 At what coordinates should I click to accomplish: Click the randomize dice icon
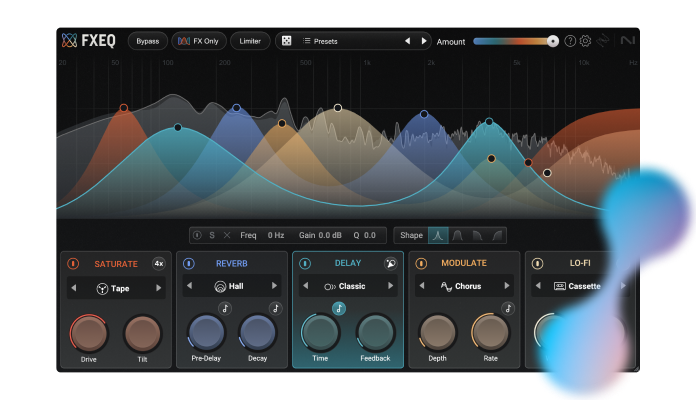pos(286,41)
